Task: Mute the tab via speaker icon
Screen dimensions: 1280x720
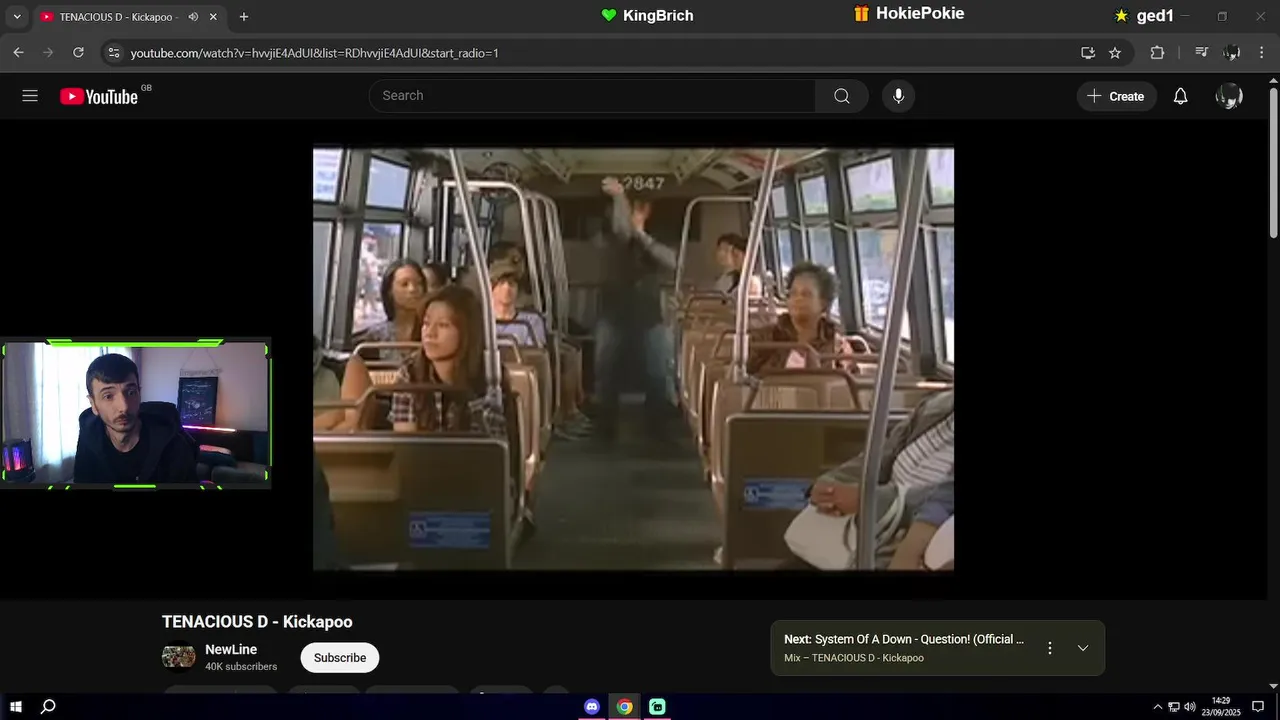Action: tap(193, 17)
